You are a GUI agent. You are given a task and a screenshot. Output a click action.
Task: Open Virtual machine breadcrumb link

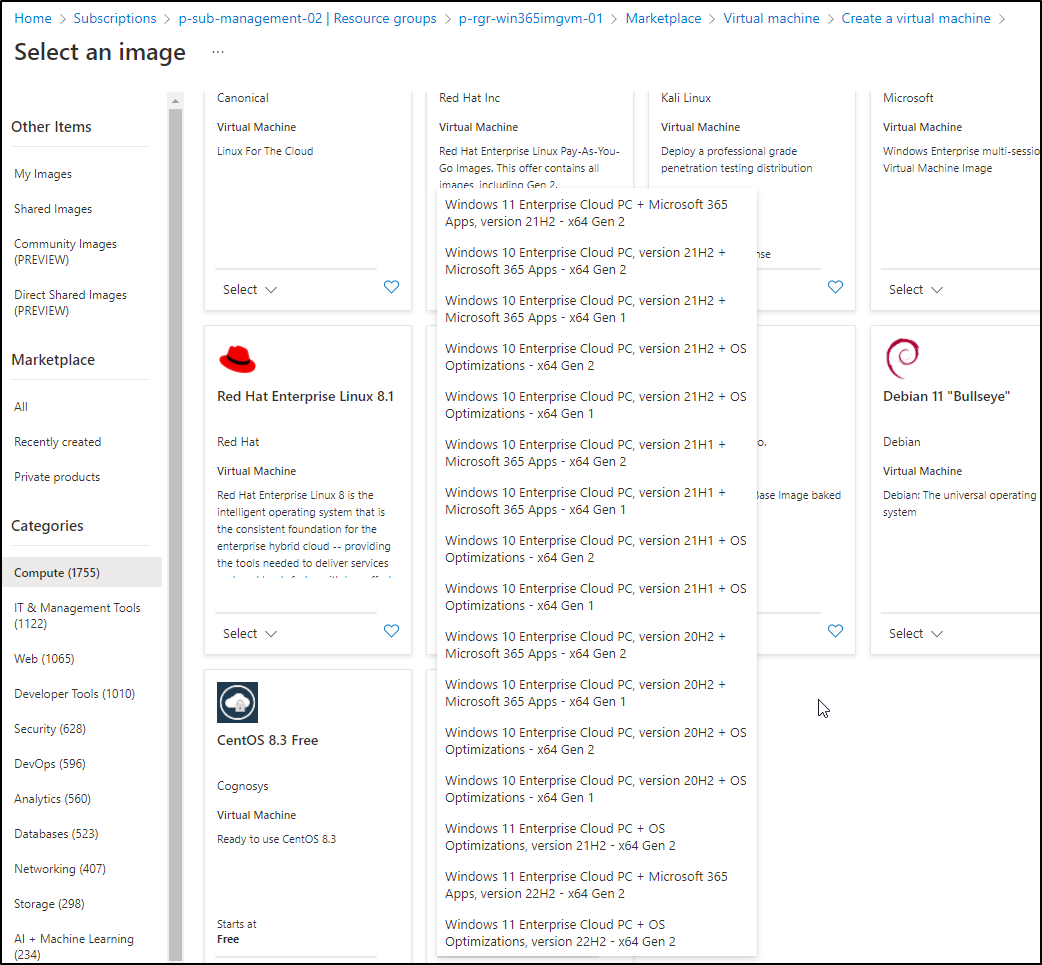pos(771,18)
